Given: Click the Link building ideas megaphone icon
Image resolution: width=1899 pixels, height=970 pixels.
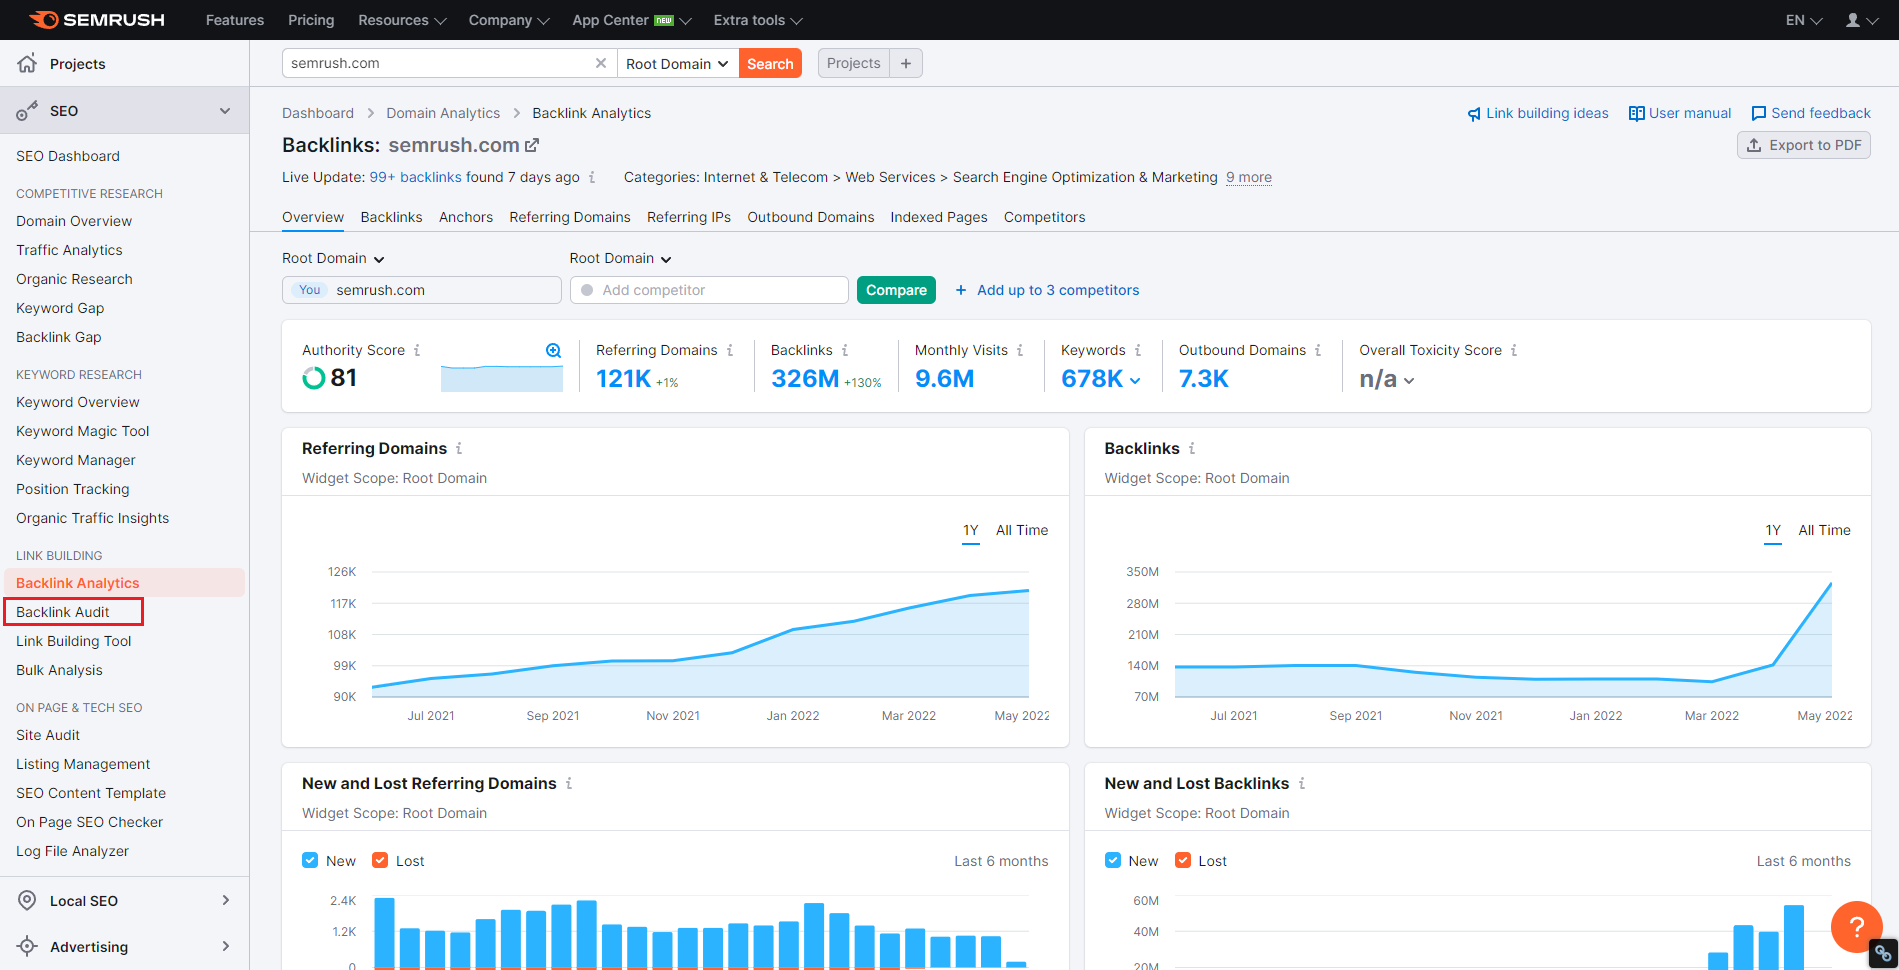Looking at the screenshot, I should (x=1474, y=114).
